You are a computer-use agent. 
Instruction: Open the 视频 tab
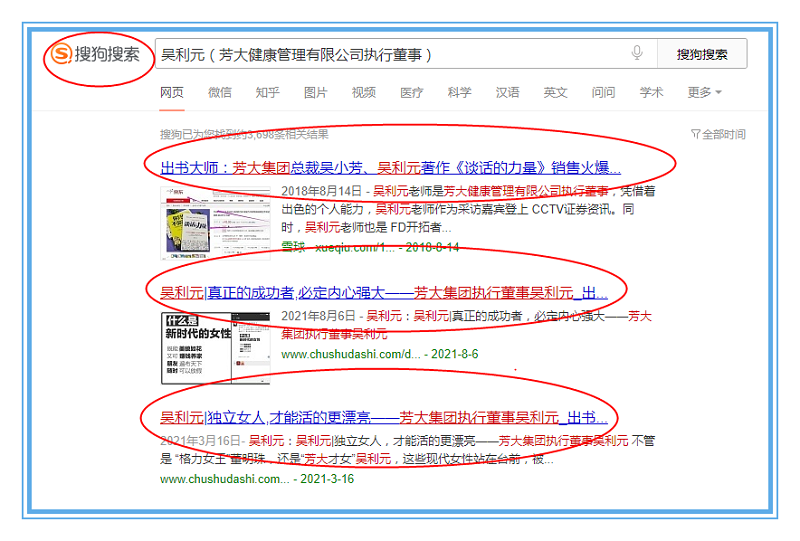tap(363, 93)
